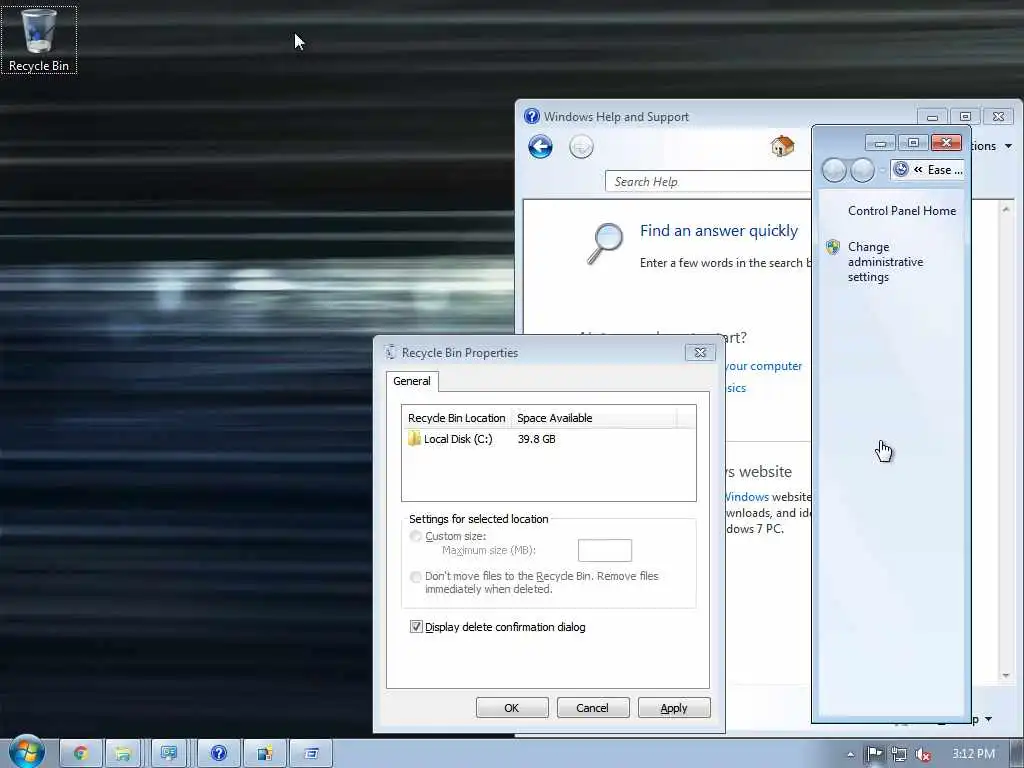This screenshot has width=1024, height=768.
Task: Open Control Panel Home link
Action: tap(901, 210)
